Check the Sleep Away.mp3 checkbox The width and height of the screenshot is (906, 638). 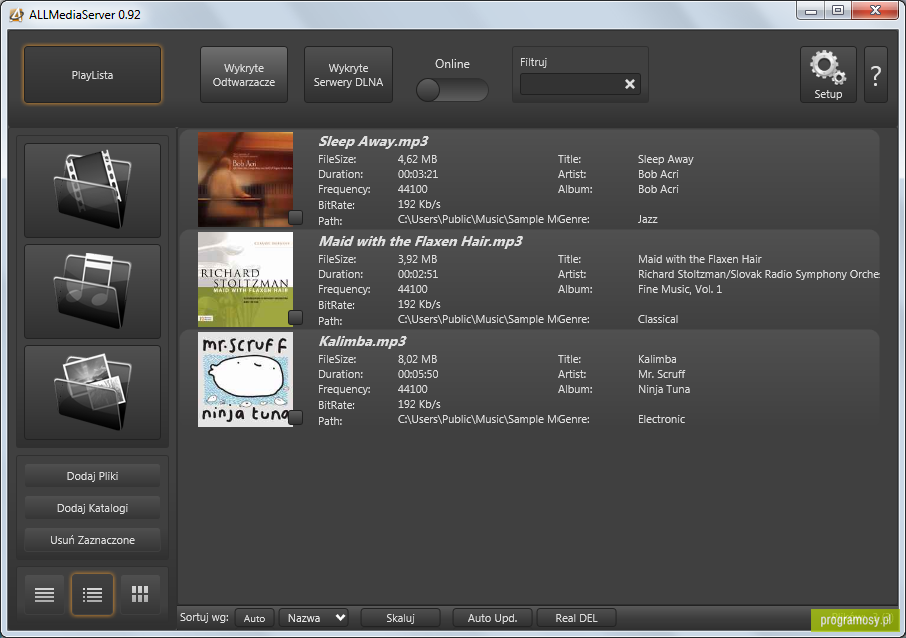click(x=295, y=217)
